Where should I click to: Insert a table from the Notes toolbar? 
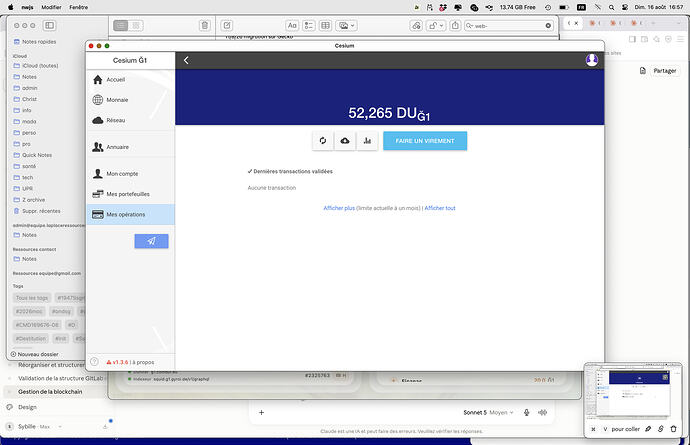(326, 26)
